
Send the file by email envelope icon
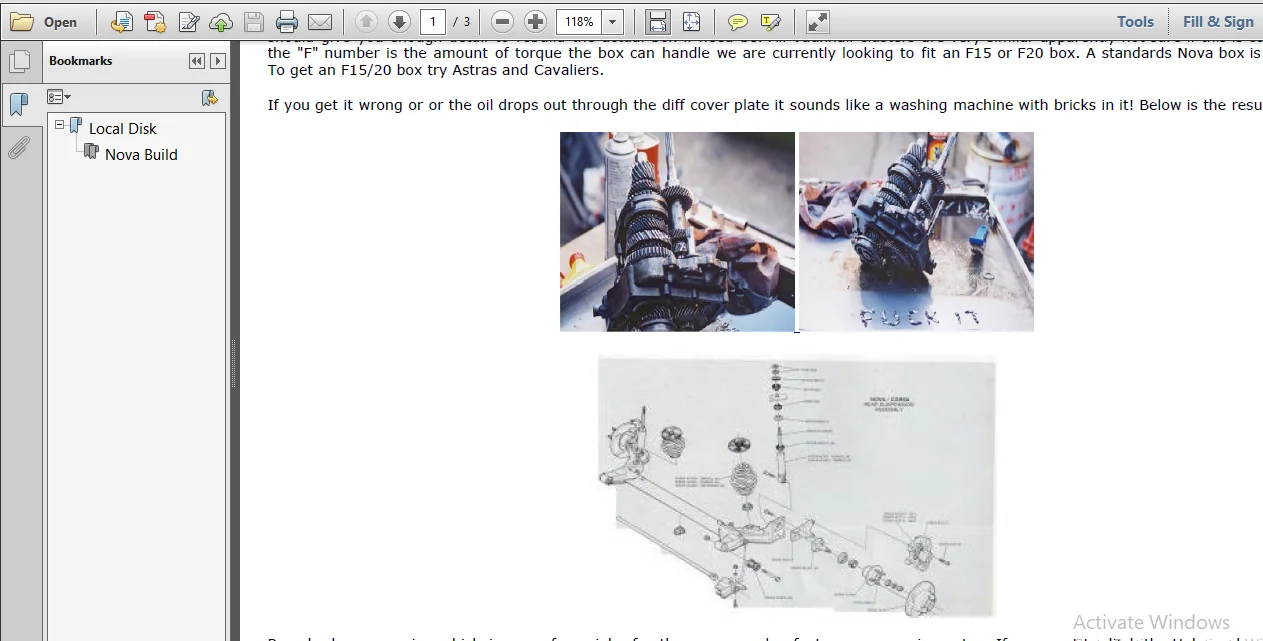319,21
